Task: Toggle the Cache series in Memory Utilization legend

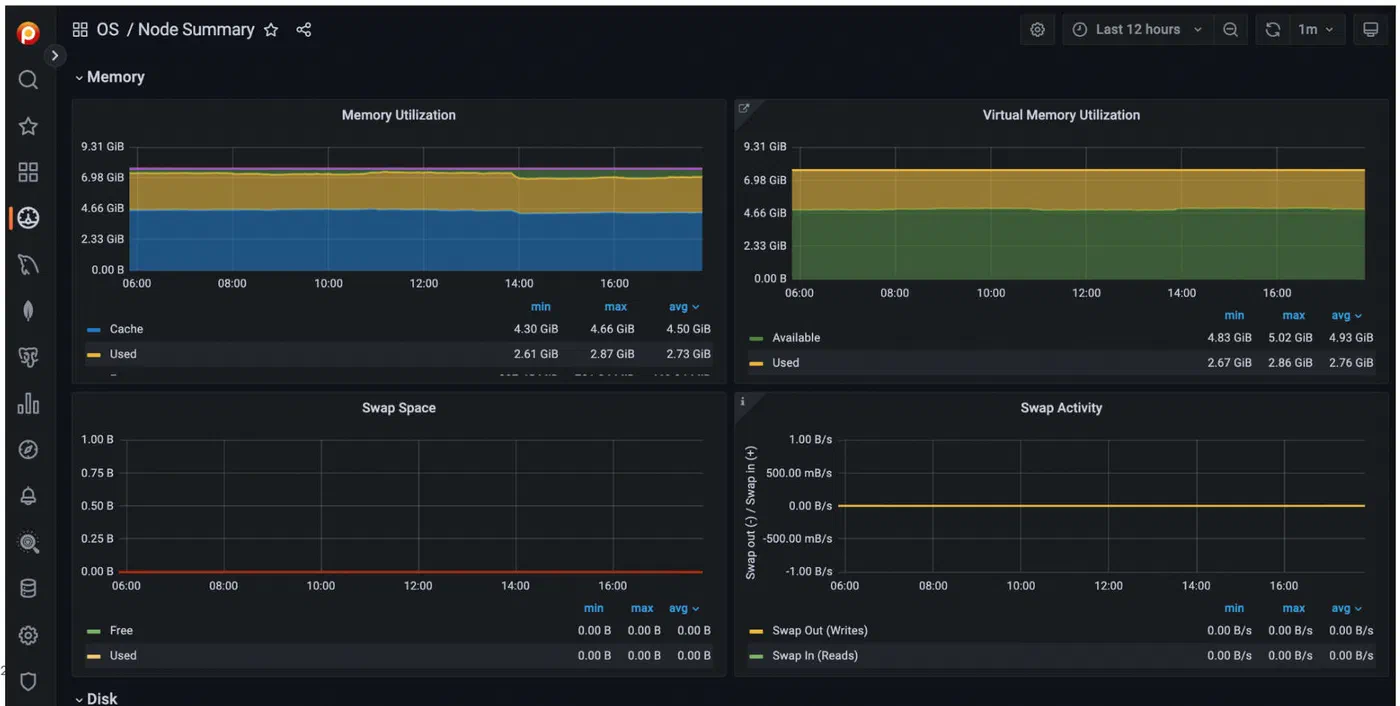Action: (x=126, y=329)
